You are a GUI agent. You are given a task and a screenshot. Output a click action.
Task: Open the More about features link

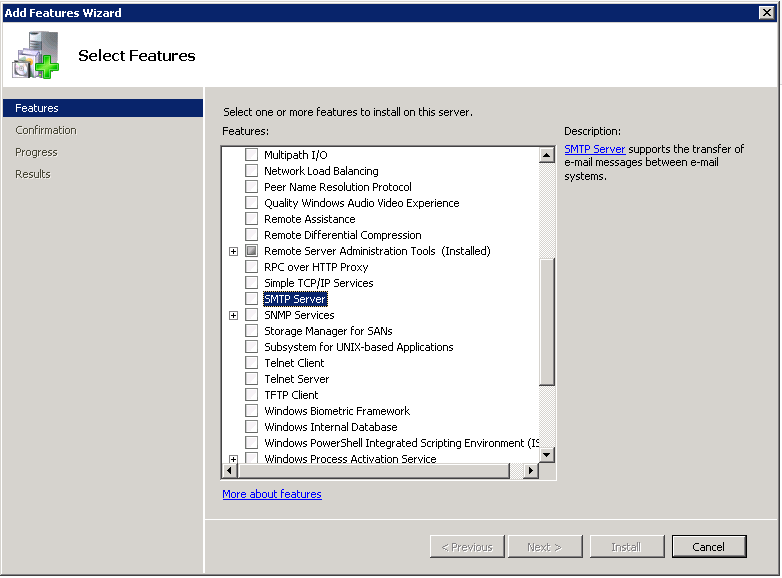point(272,494)
